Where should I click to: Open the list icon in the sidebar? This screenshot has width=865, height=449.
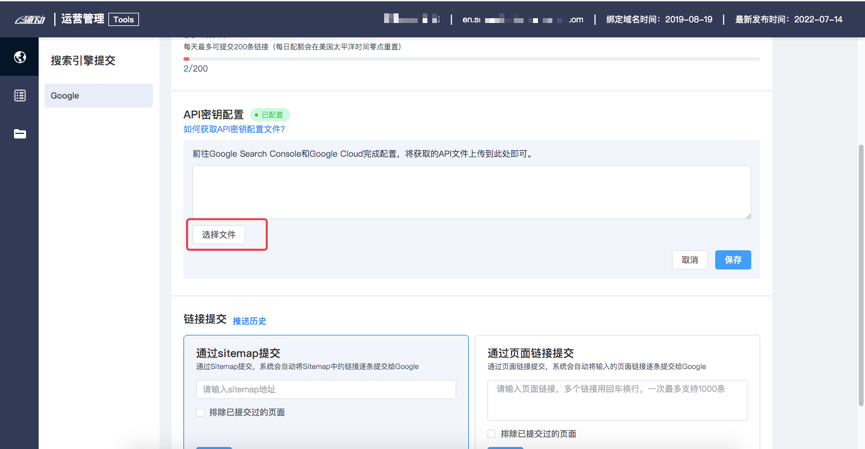point(19,96)
